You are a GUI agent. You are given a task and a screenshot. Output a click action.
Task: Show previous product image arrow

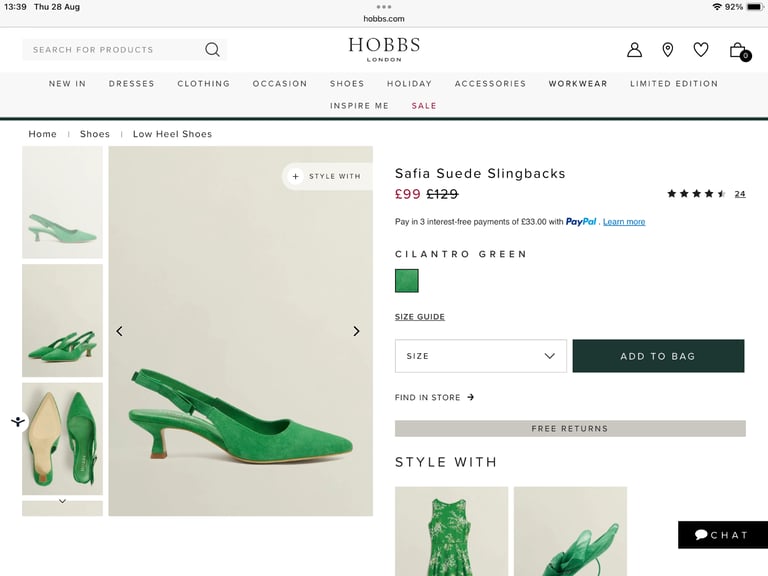120,331
